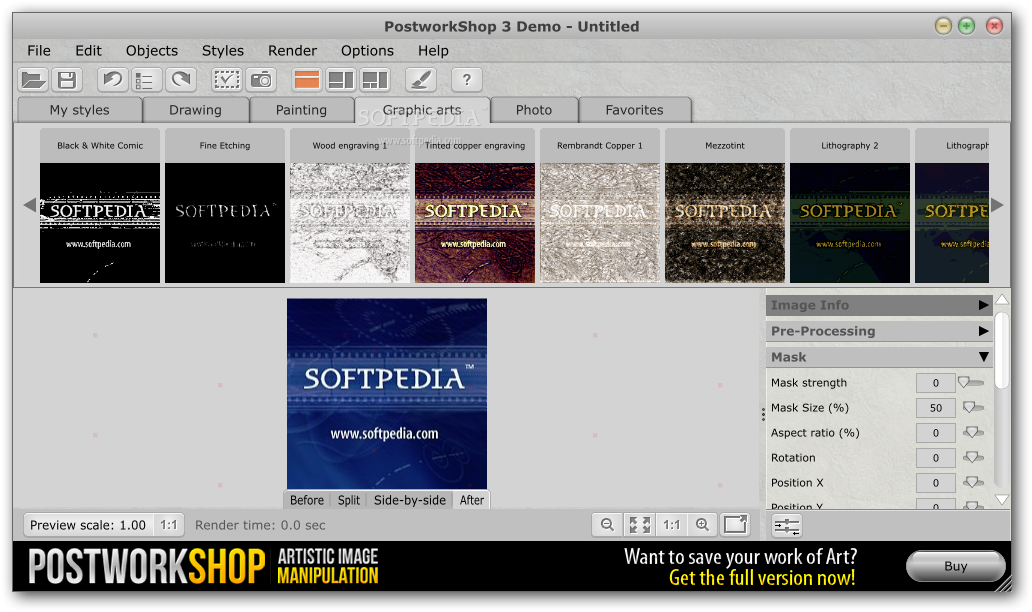Screen dimensions: 1032x612
Task: Apply the Fine Etching style
Action: 225,206
